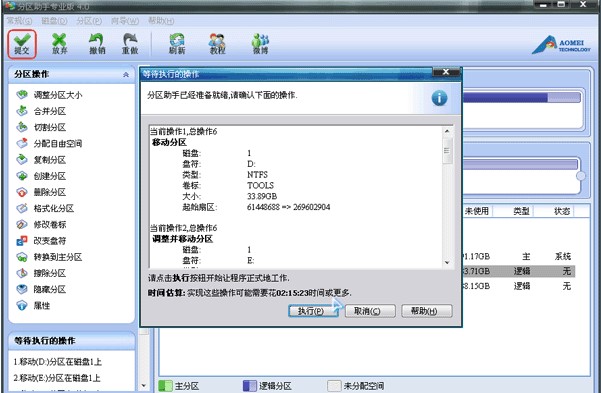Click the 提交 (Apply) toolbar icon
601x393 pixels.
click(x=22, y=44)
